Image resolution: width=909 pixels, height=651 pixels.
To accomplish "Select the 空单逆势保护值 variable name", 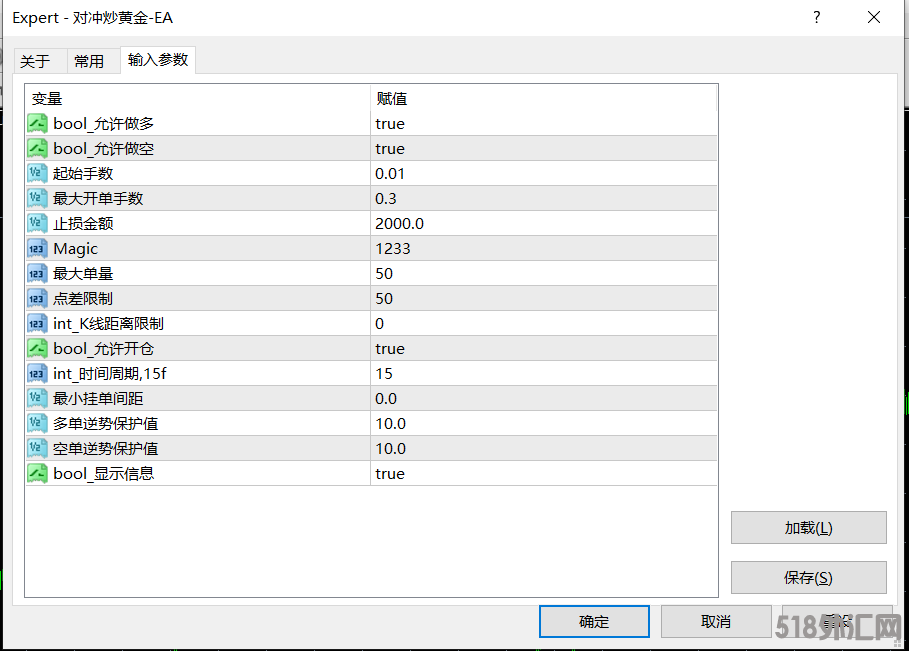I will click(106, 448).
